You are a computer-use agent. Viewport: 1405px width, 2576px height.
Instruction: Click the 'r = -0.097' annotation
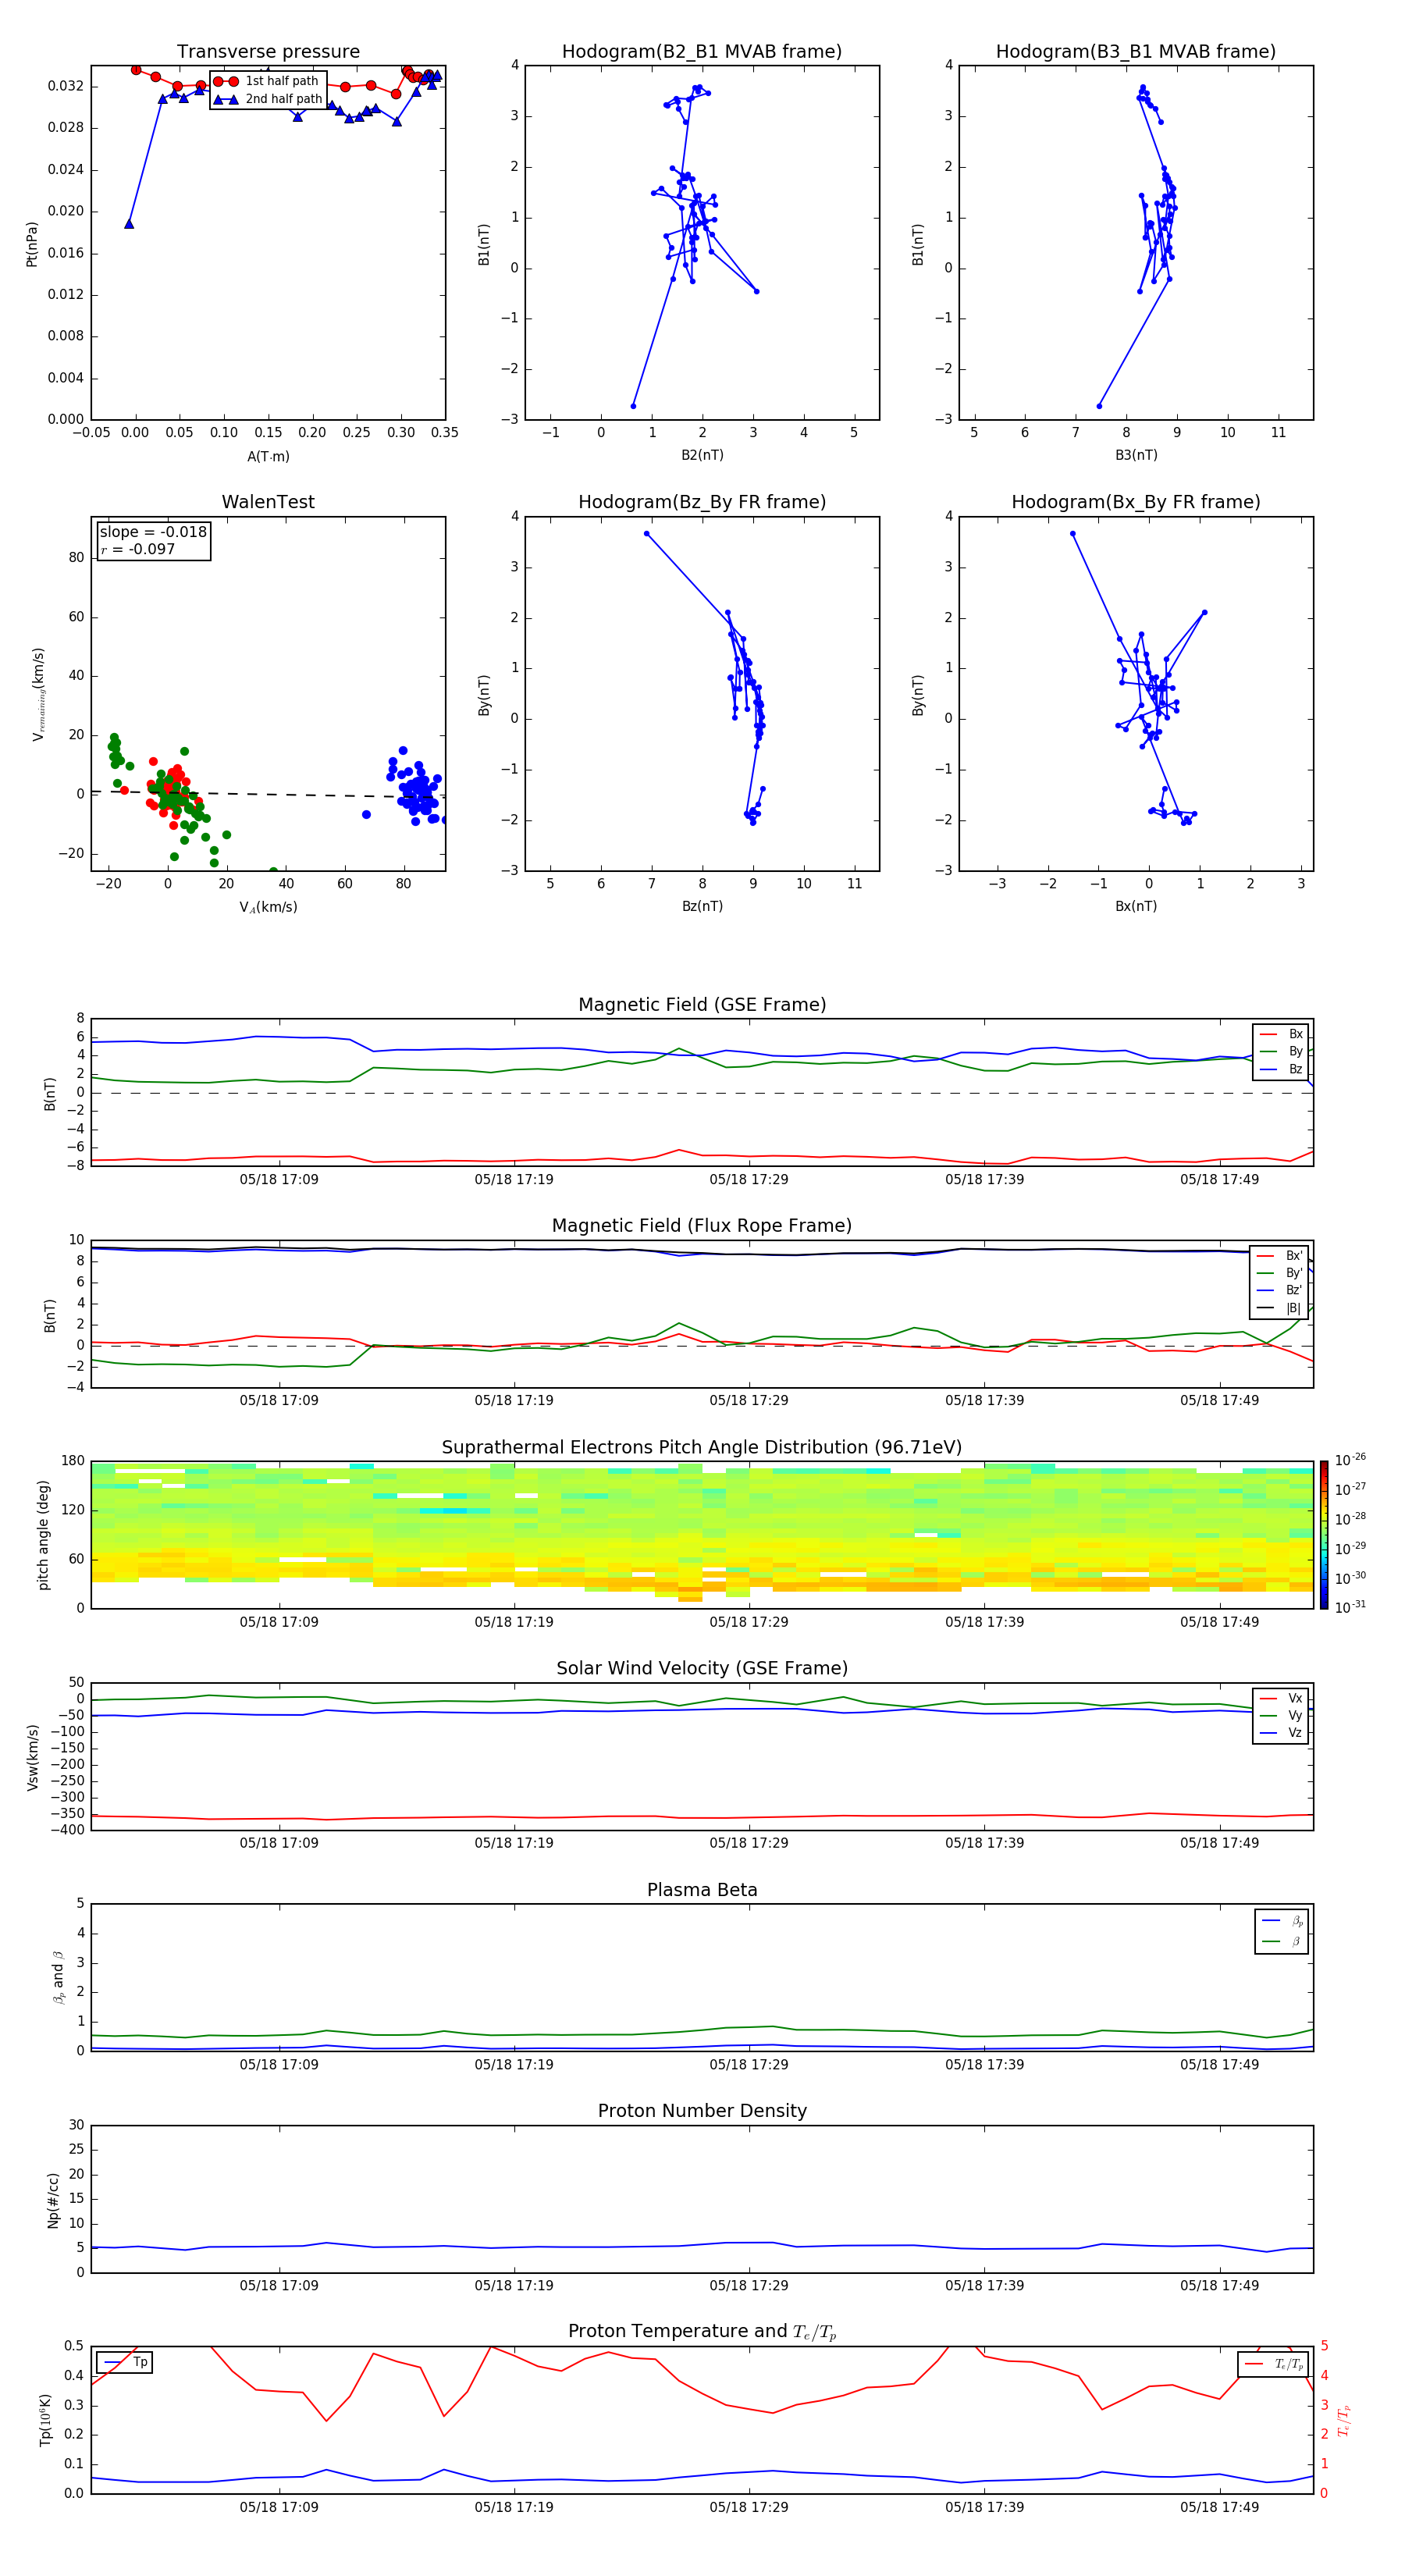coord(138,549)
